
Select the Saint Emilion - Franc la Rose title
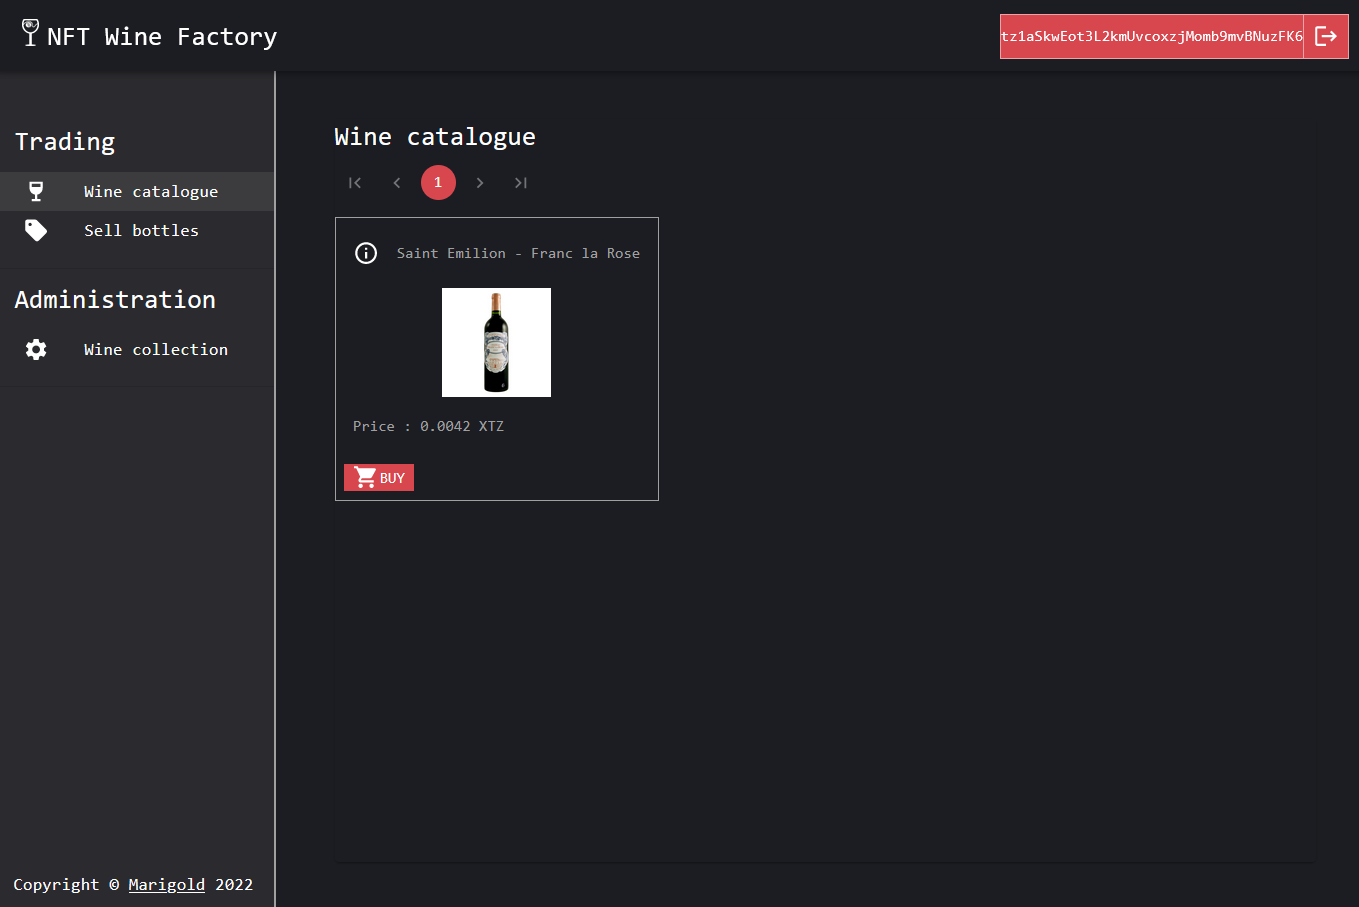point(517,253)
